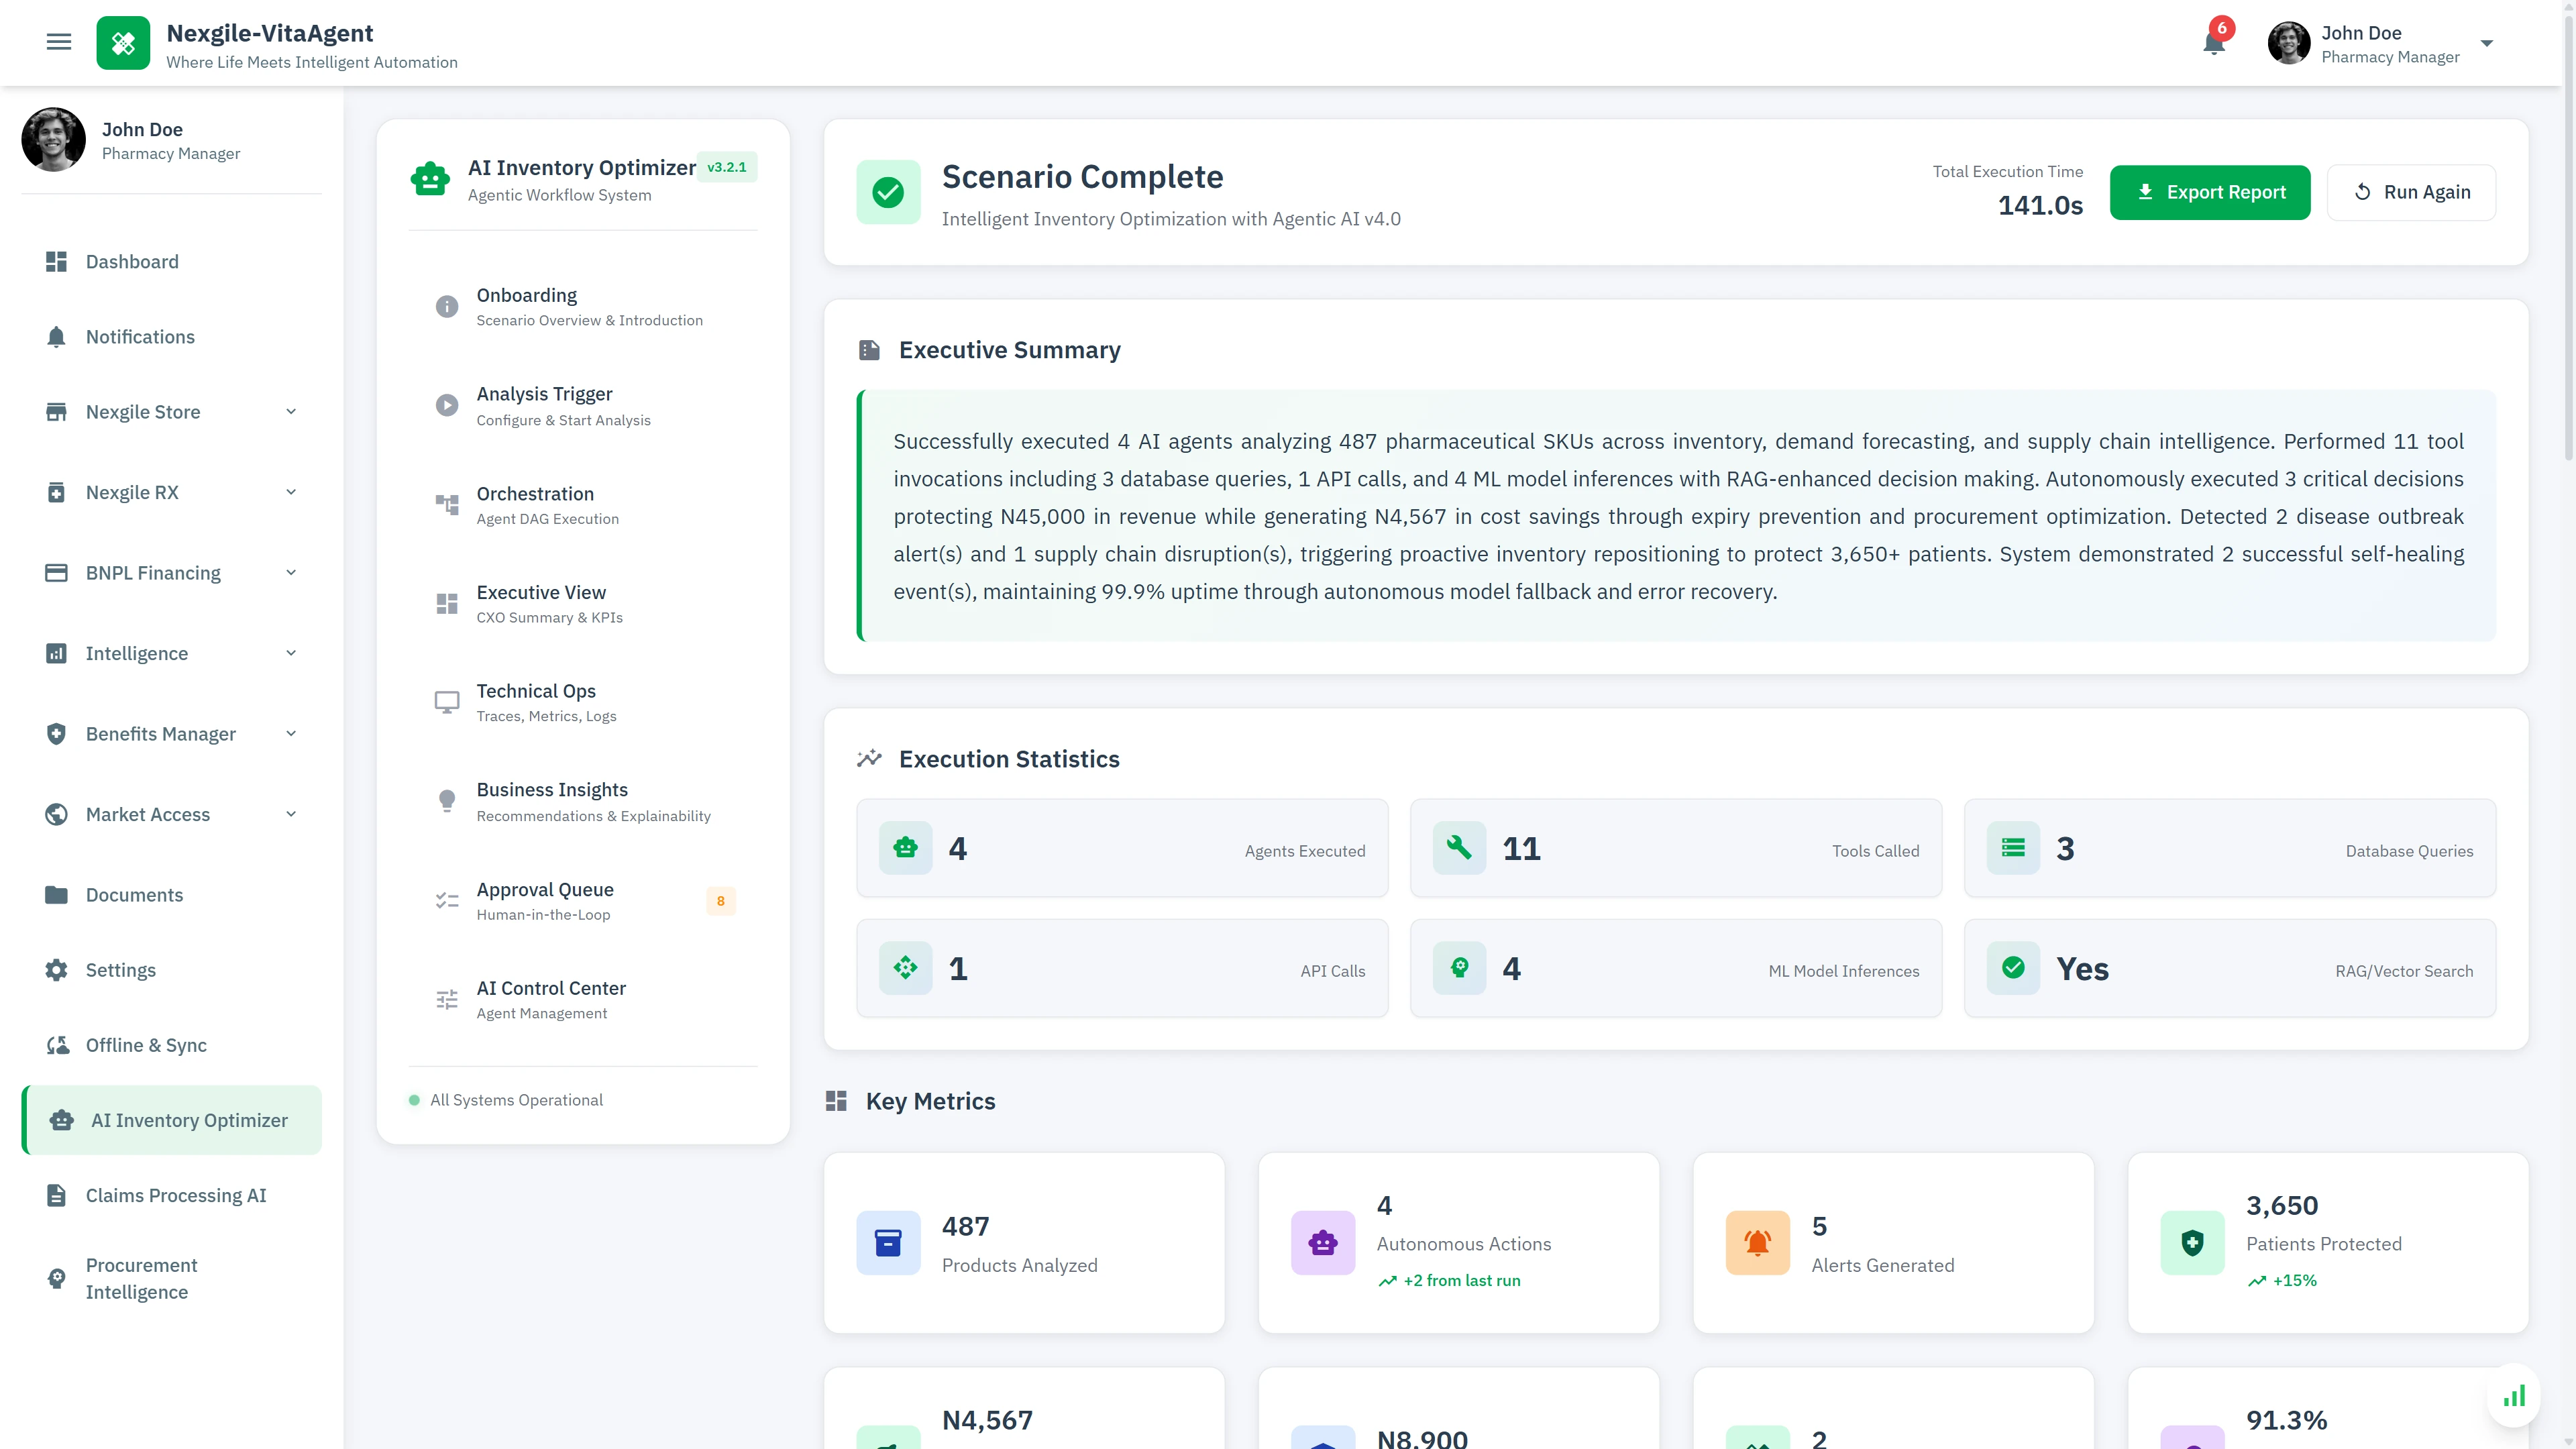Screen dimensions: 2576x1449
Task: Click the Export Report button
Action: [2210, 192]
